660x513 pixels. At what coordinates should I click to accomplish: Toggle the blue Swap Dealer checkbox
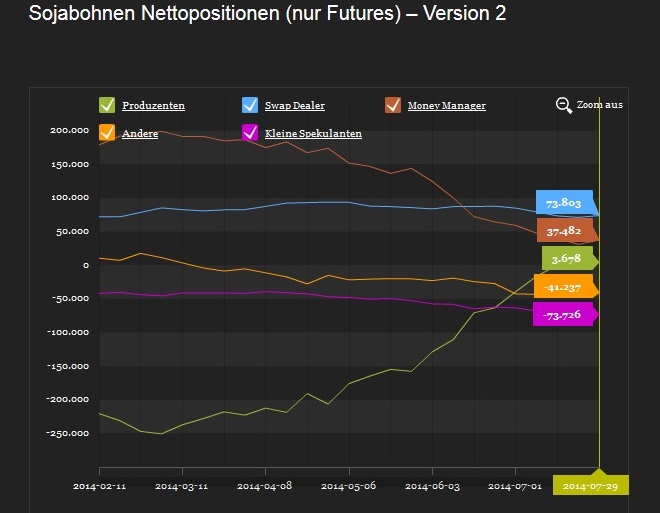250,105
